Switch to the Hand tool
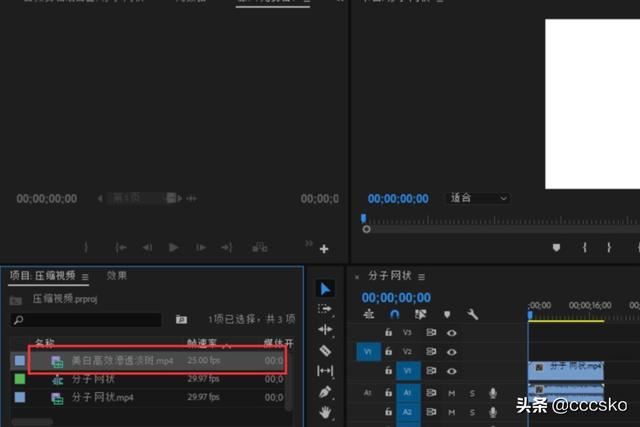The image size is (640, 427). pyautogui.click(x=325, y=412)
